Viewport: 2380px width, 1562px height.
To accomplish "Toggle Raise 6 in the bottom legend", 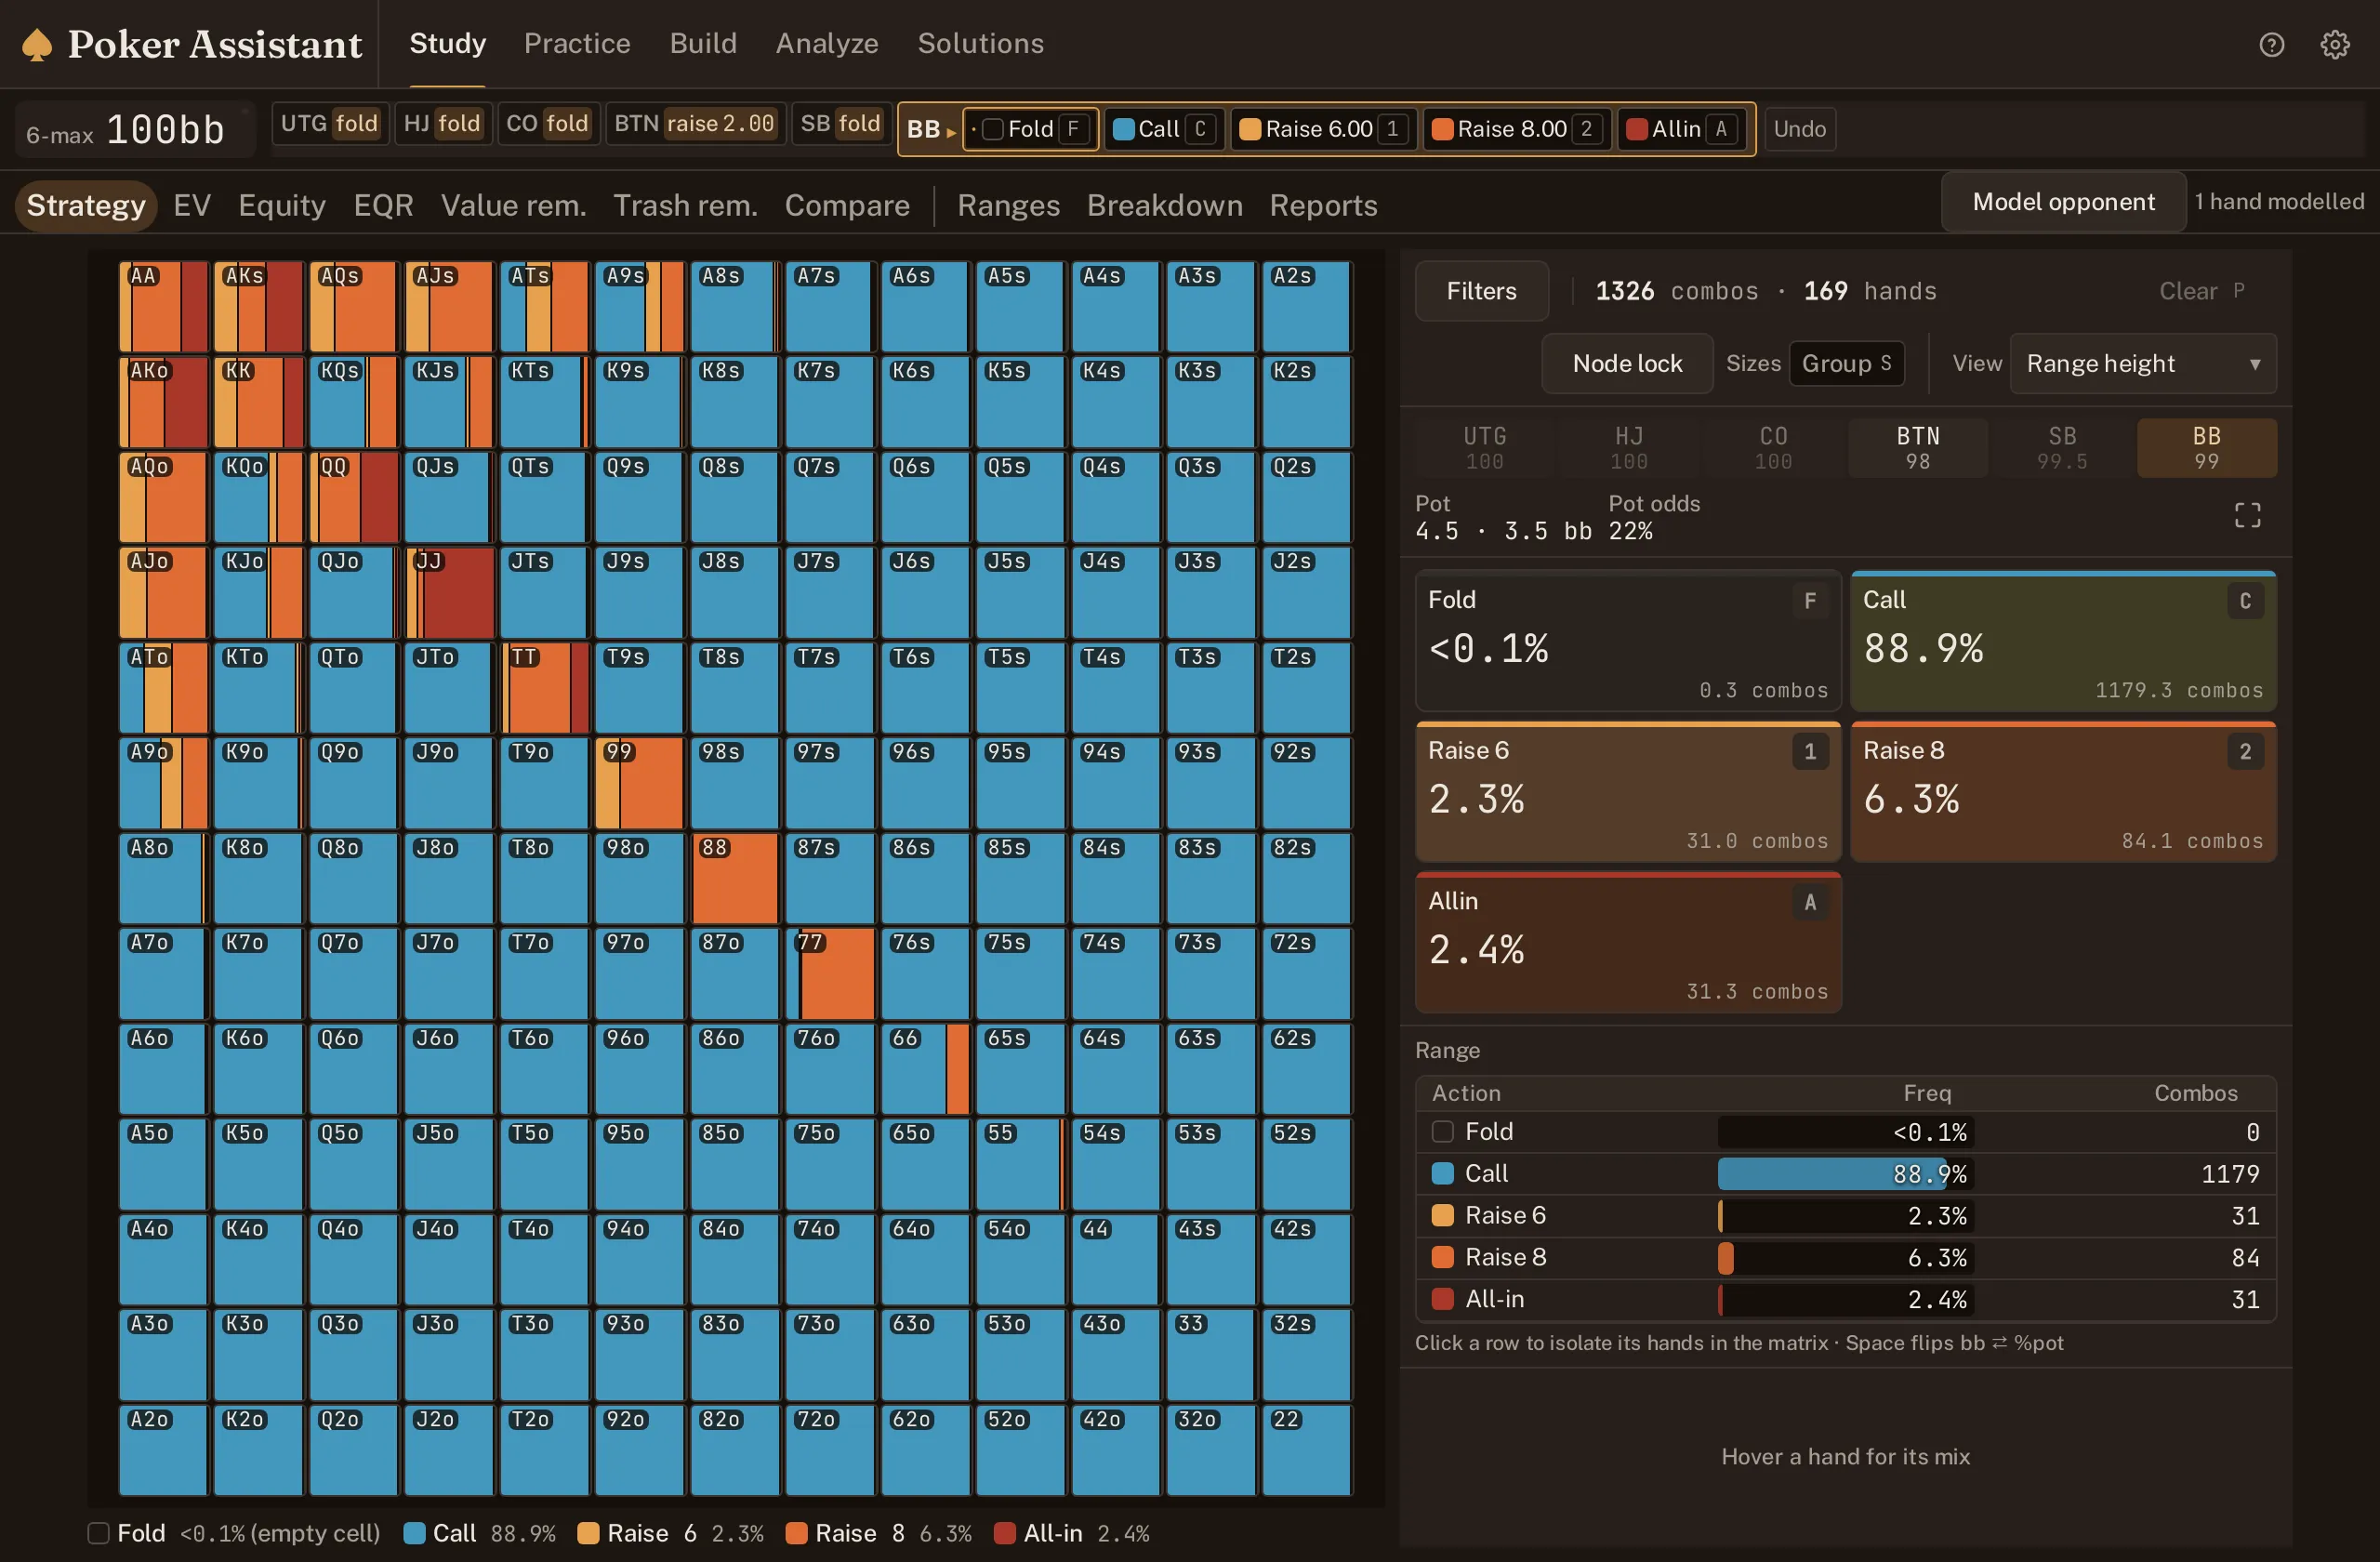I will point(670,1533).
